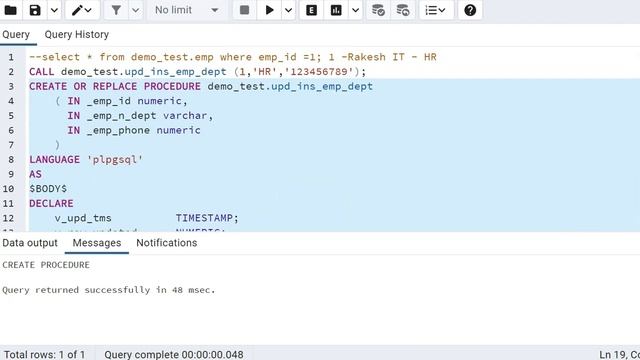Click the CREATE OR REPLACE PROCEDURE line
The height and width of the screenshot is (360, 640).
pyautogui.click(x=201, y=87)
